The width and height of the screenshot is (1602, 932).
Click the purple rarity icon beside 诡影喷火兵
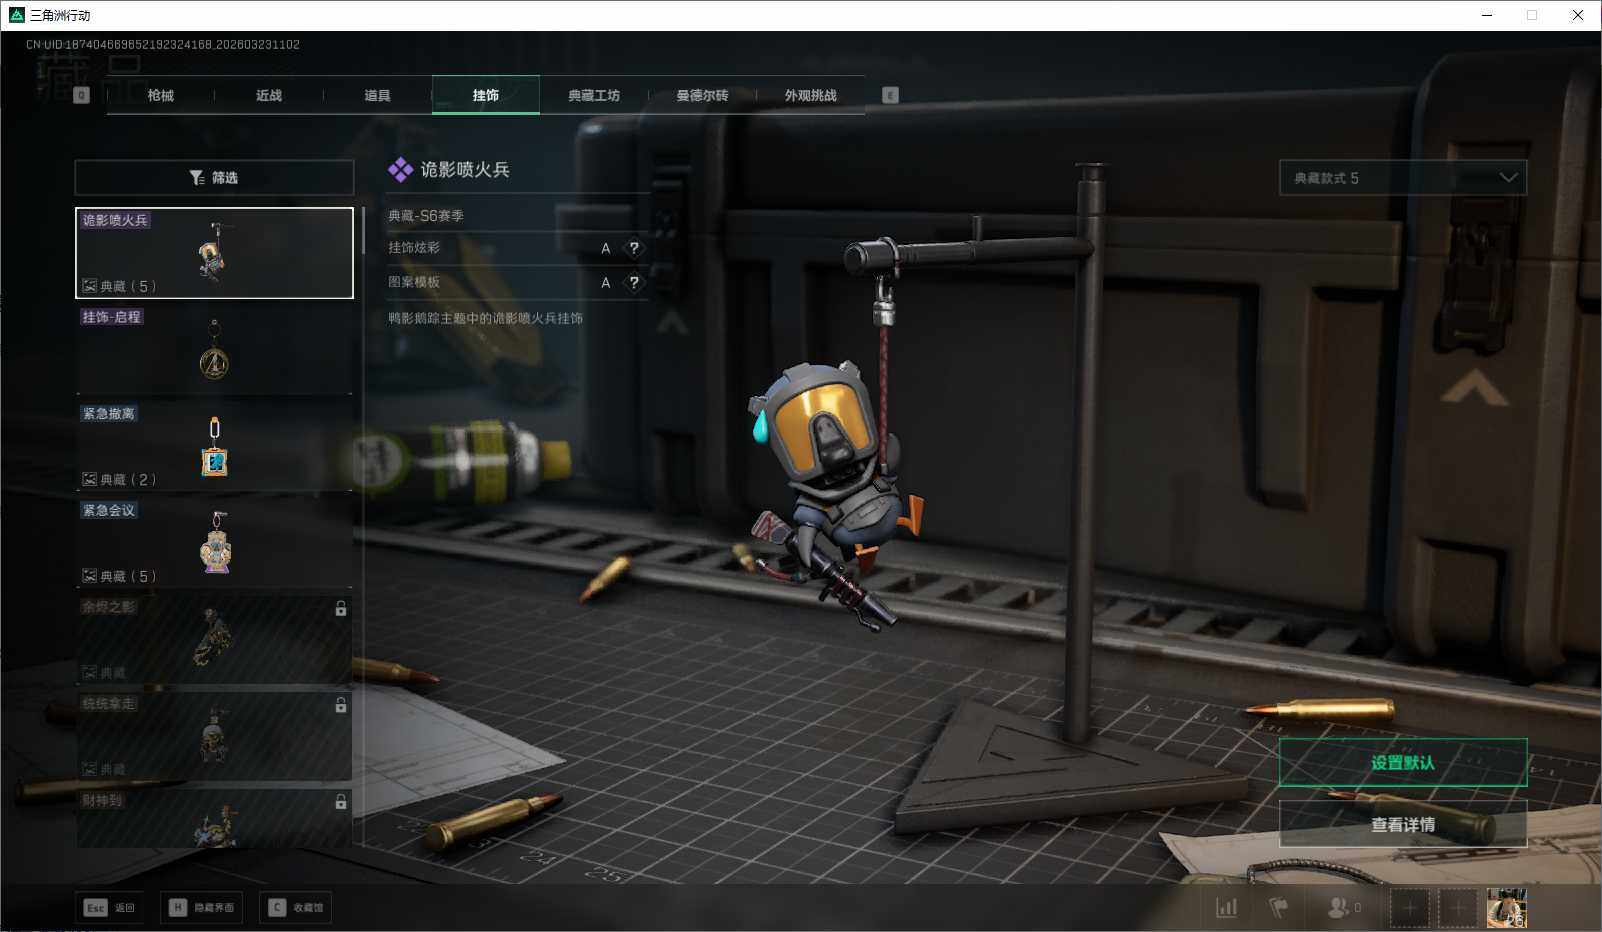click(400, 170)
